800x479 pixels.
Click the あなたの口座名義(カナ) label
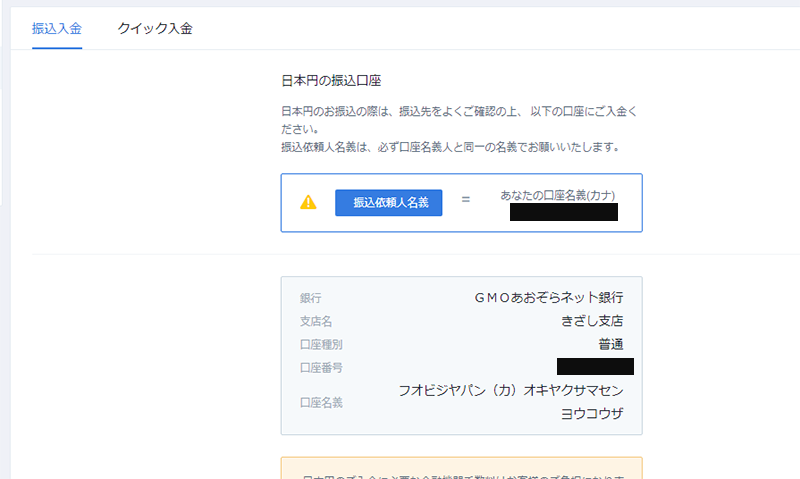point(557,195)
